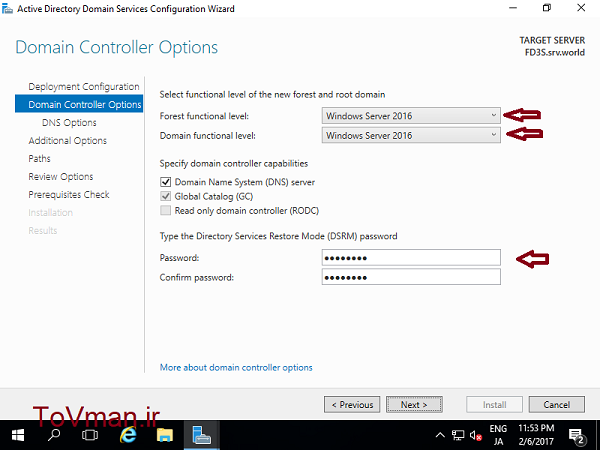
Task: Open Domain functional level dropdown
Action: pyautogui.click(x=411, y=135)
